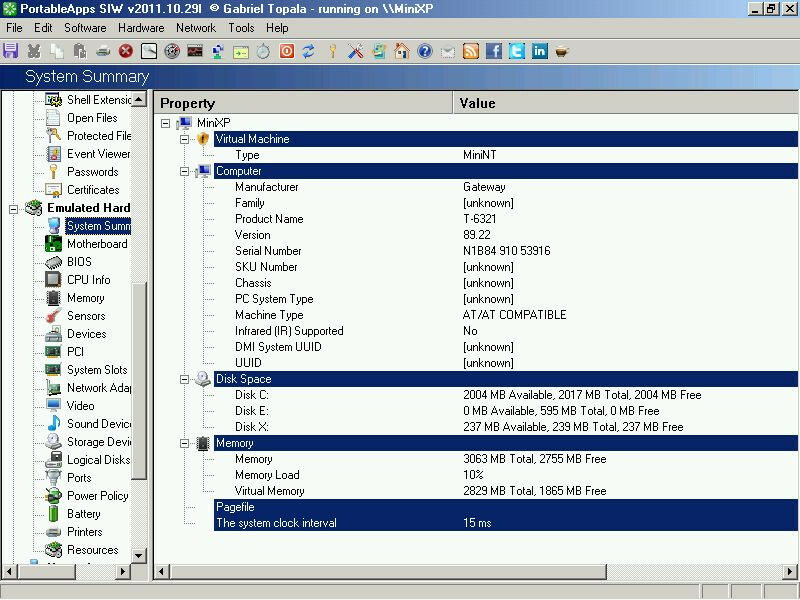Viewport: 800px width, 600px height.
Task: Click the red X stop icon
Action: [126, 51]
